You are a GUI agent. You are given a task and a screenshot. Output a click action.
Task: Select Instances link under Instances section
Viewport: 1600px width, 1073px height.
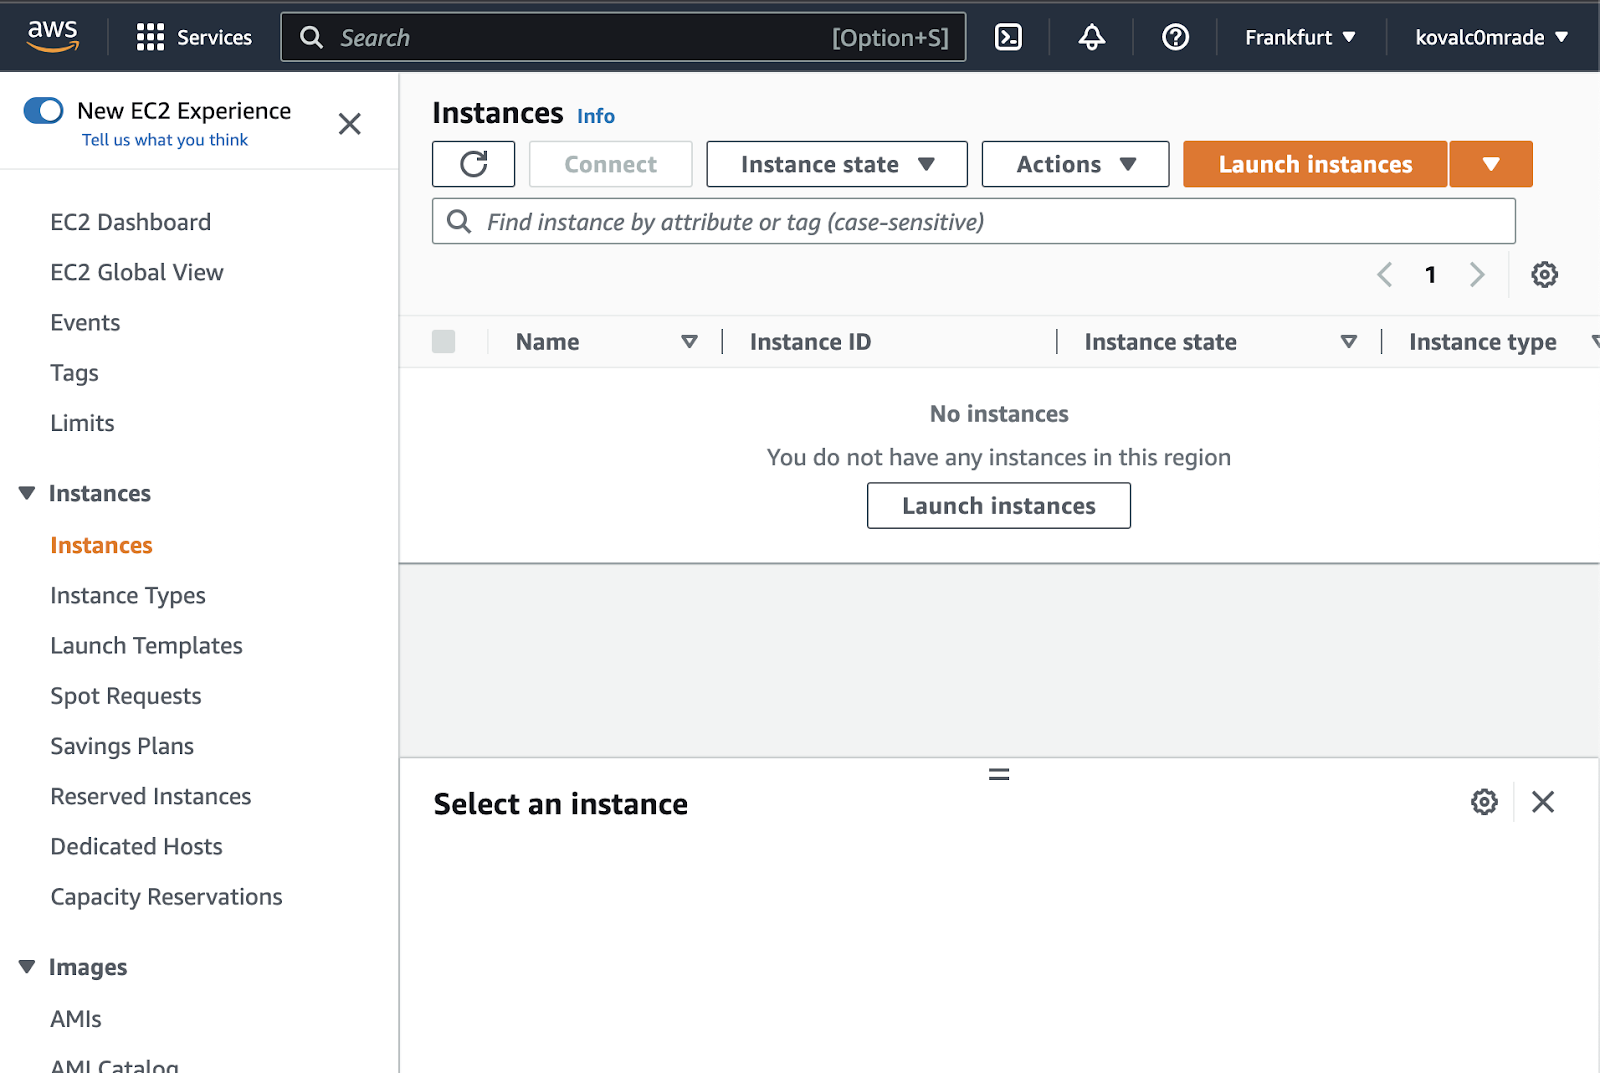pyautogui.click(x=101, y=545)
